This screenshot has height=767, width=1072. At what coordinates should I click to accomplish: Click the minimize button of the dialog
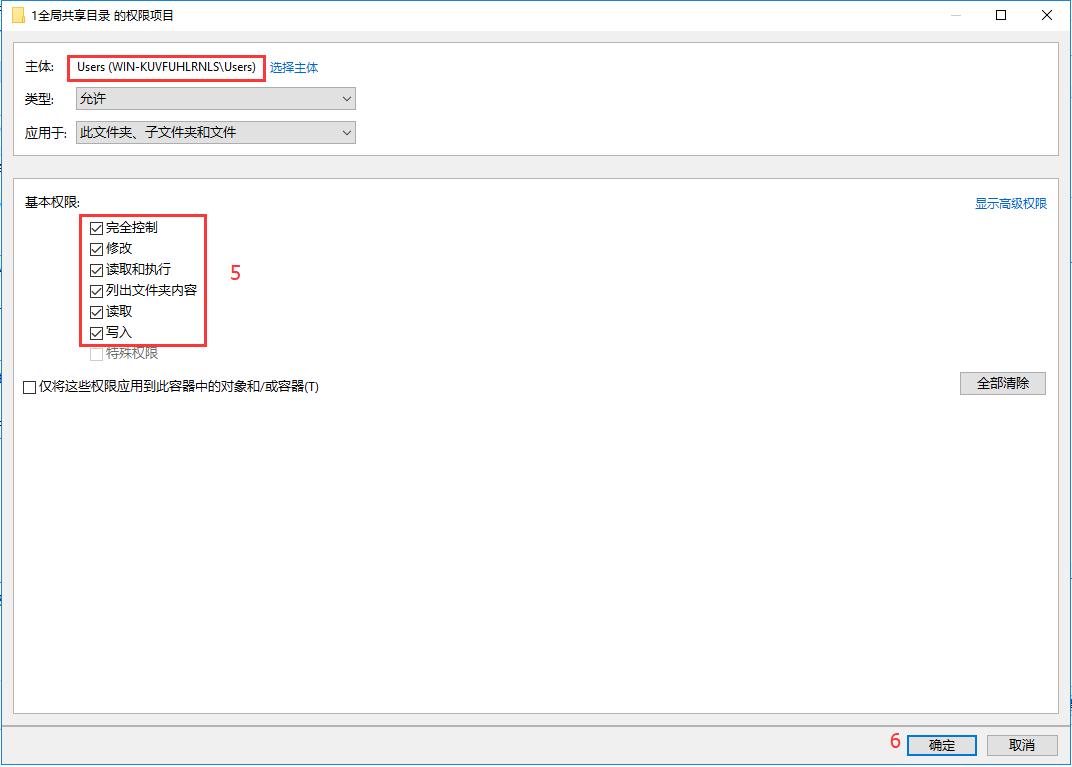(955, 15)
